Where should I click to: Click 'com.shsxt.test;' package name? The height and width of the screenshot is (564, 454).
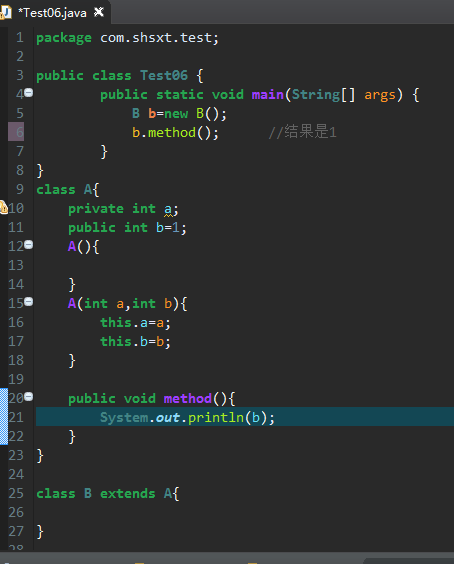159,37
